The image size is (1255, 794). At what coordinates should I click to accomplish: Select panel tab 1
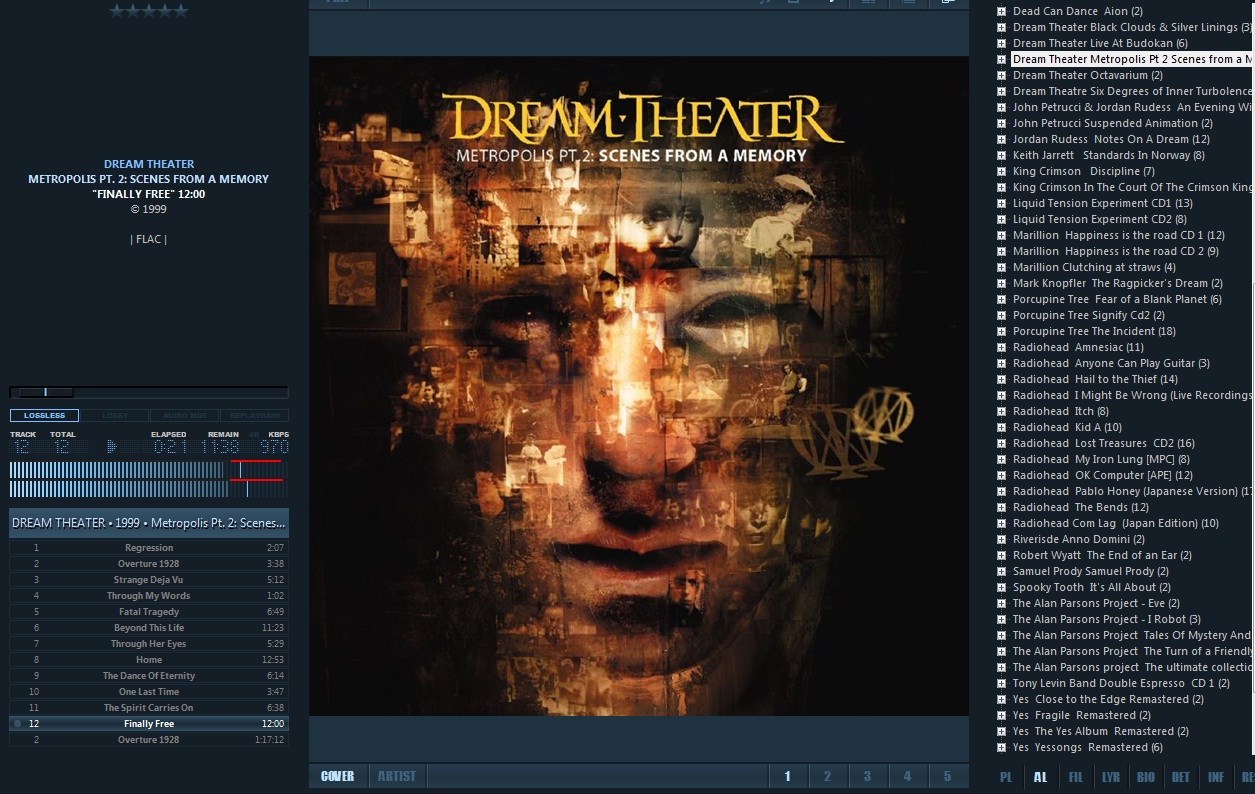click(x=788, y=776)
